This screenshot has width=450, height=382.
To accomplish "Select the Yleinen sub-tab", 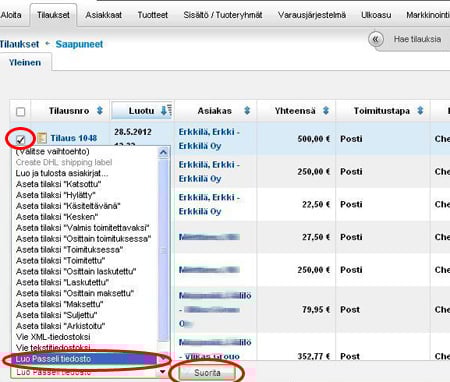I will (x=25, y=63).
